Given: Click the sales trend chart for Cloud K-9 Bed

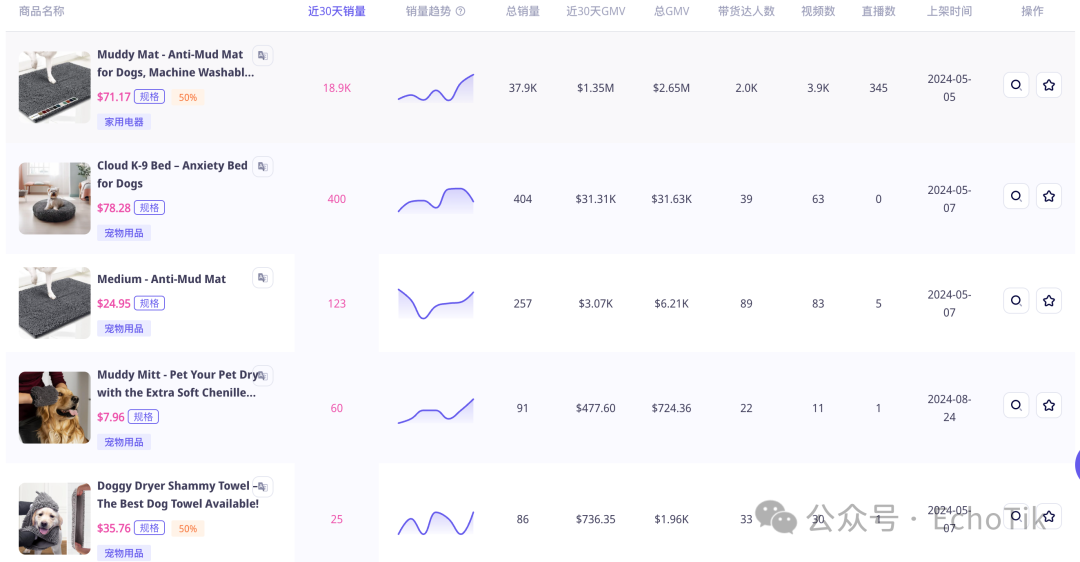Looking at the screenshot, I should point(435,200).
